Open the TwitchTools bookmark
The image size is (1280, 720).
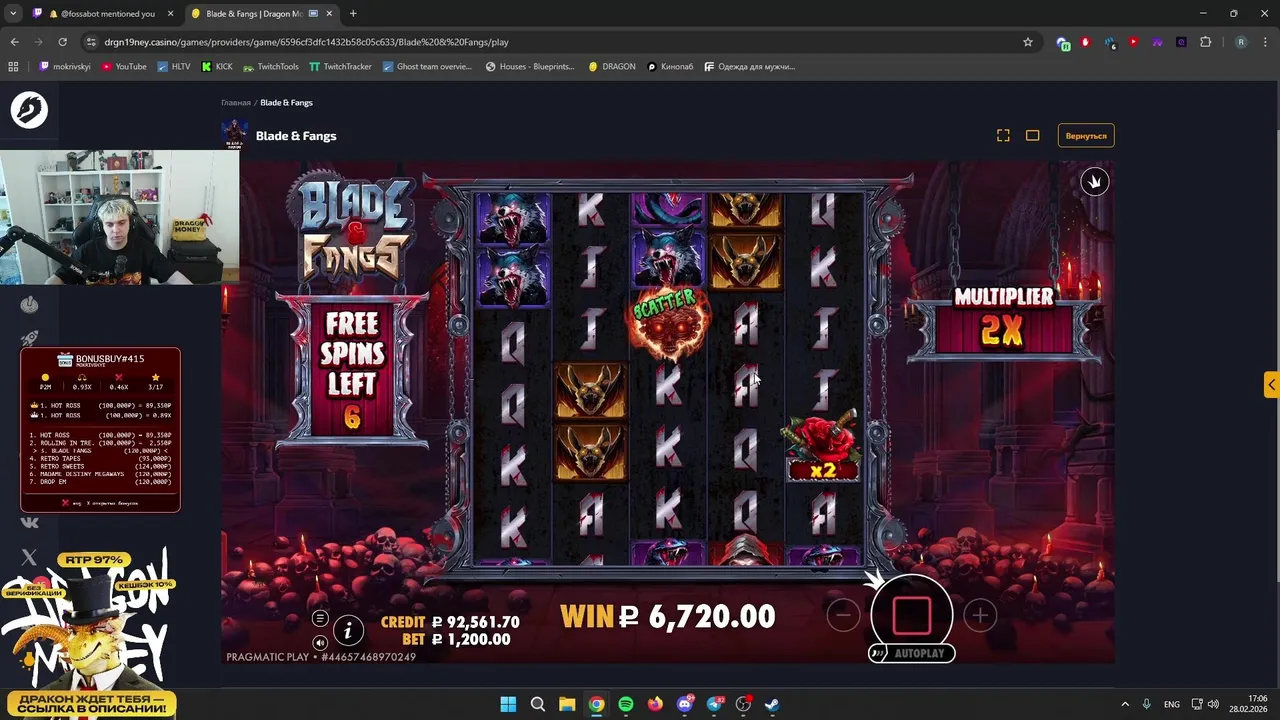(270, 67)
